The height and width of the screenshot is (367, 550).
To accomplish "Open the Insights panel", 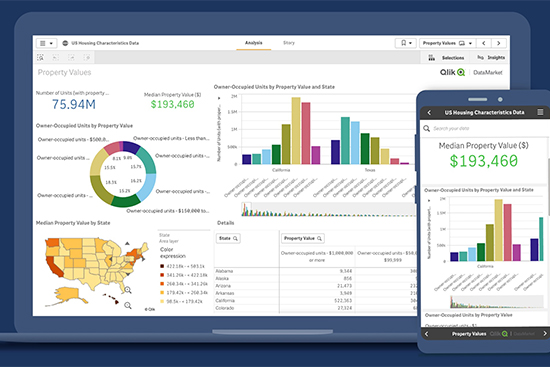I will (x=491, y=58).
